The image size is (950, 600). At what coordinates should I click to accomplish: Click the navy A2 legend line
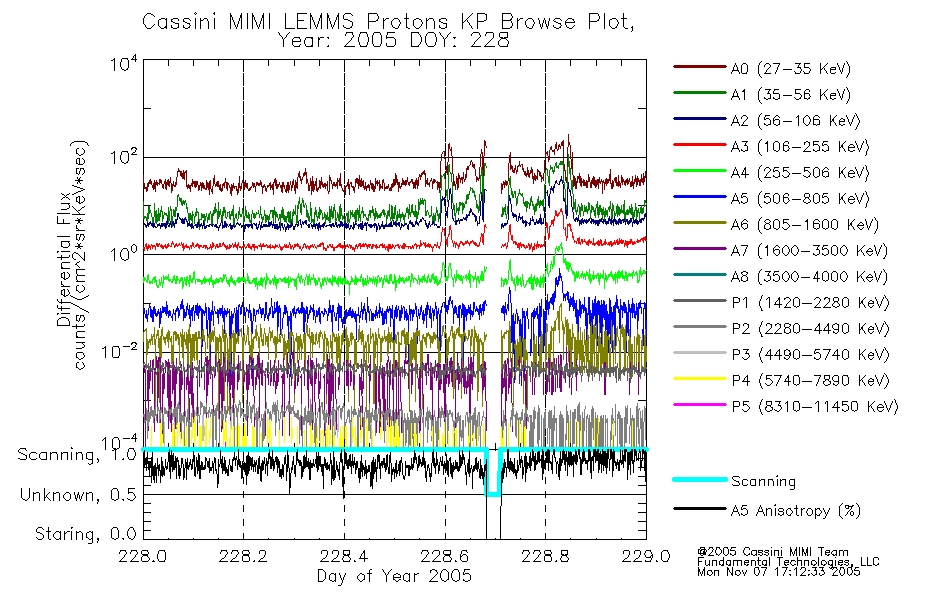click(x=700, y=119)
